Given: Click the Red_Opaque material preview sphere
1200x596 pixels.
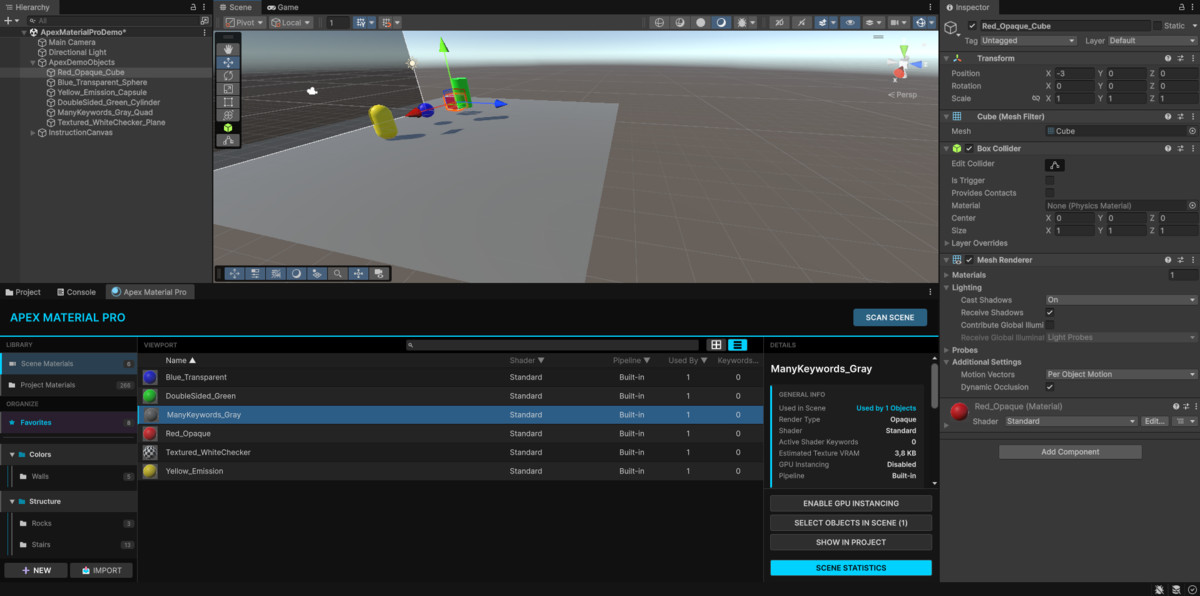Looking at the screenshot, I should [959, 412].
